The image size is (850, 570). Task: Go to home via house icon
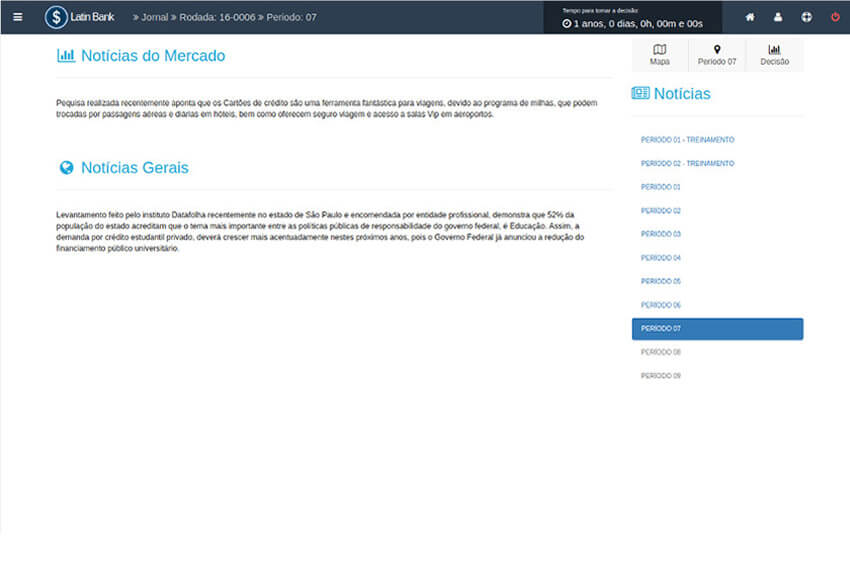click(x=750, y=17)
